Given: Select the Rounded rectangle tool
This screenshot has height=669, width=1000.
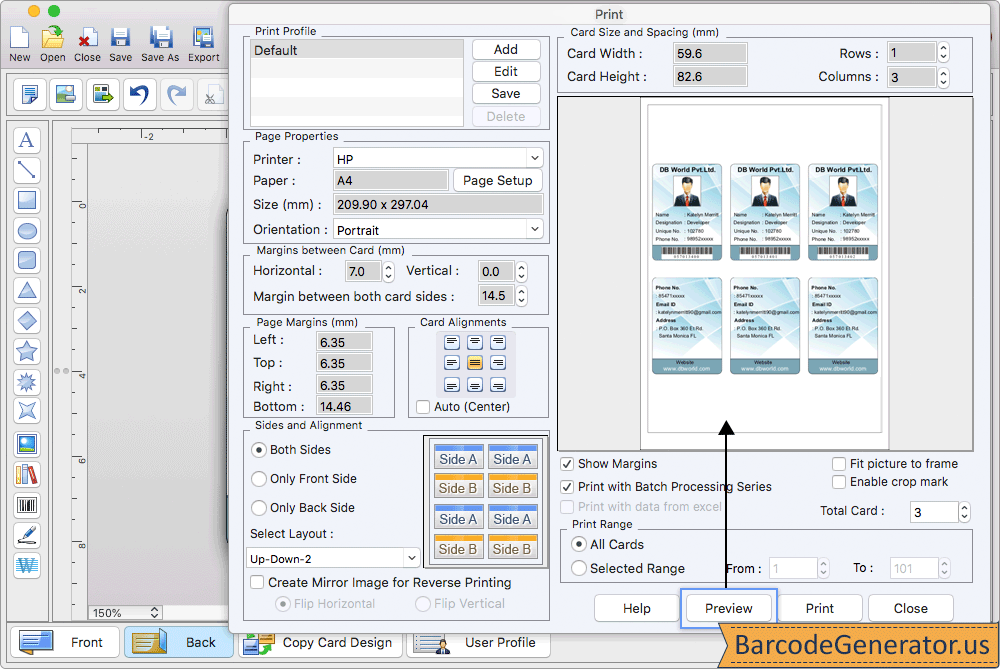Looking at the screenshot, I should (x=27, y=260).
